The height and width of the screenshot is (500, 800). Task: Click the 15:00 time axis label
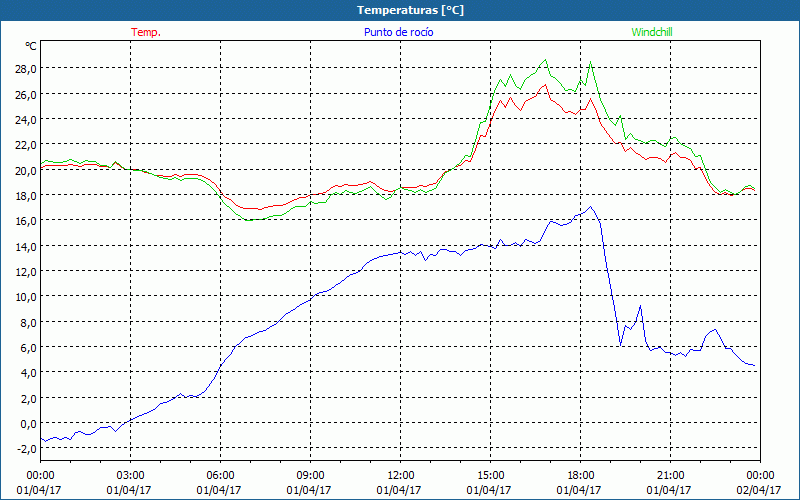pyautogui.click(x=490, y=476)
